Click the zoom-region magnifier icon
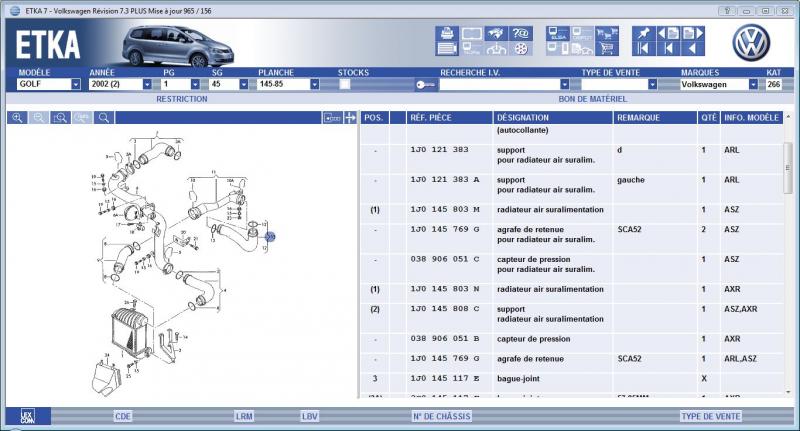Viewport: 800px width, 431px height. tap(60, 118)
